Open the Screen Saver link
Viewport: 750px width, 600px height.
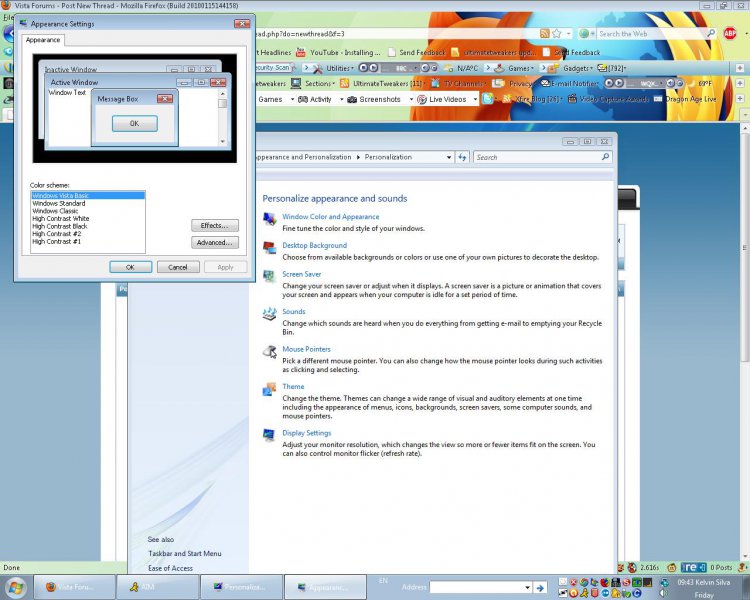pyautogui.click(x=301, y=274)
